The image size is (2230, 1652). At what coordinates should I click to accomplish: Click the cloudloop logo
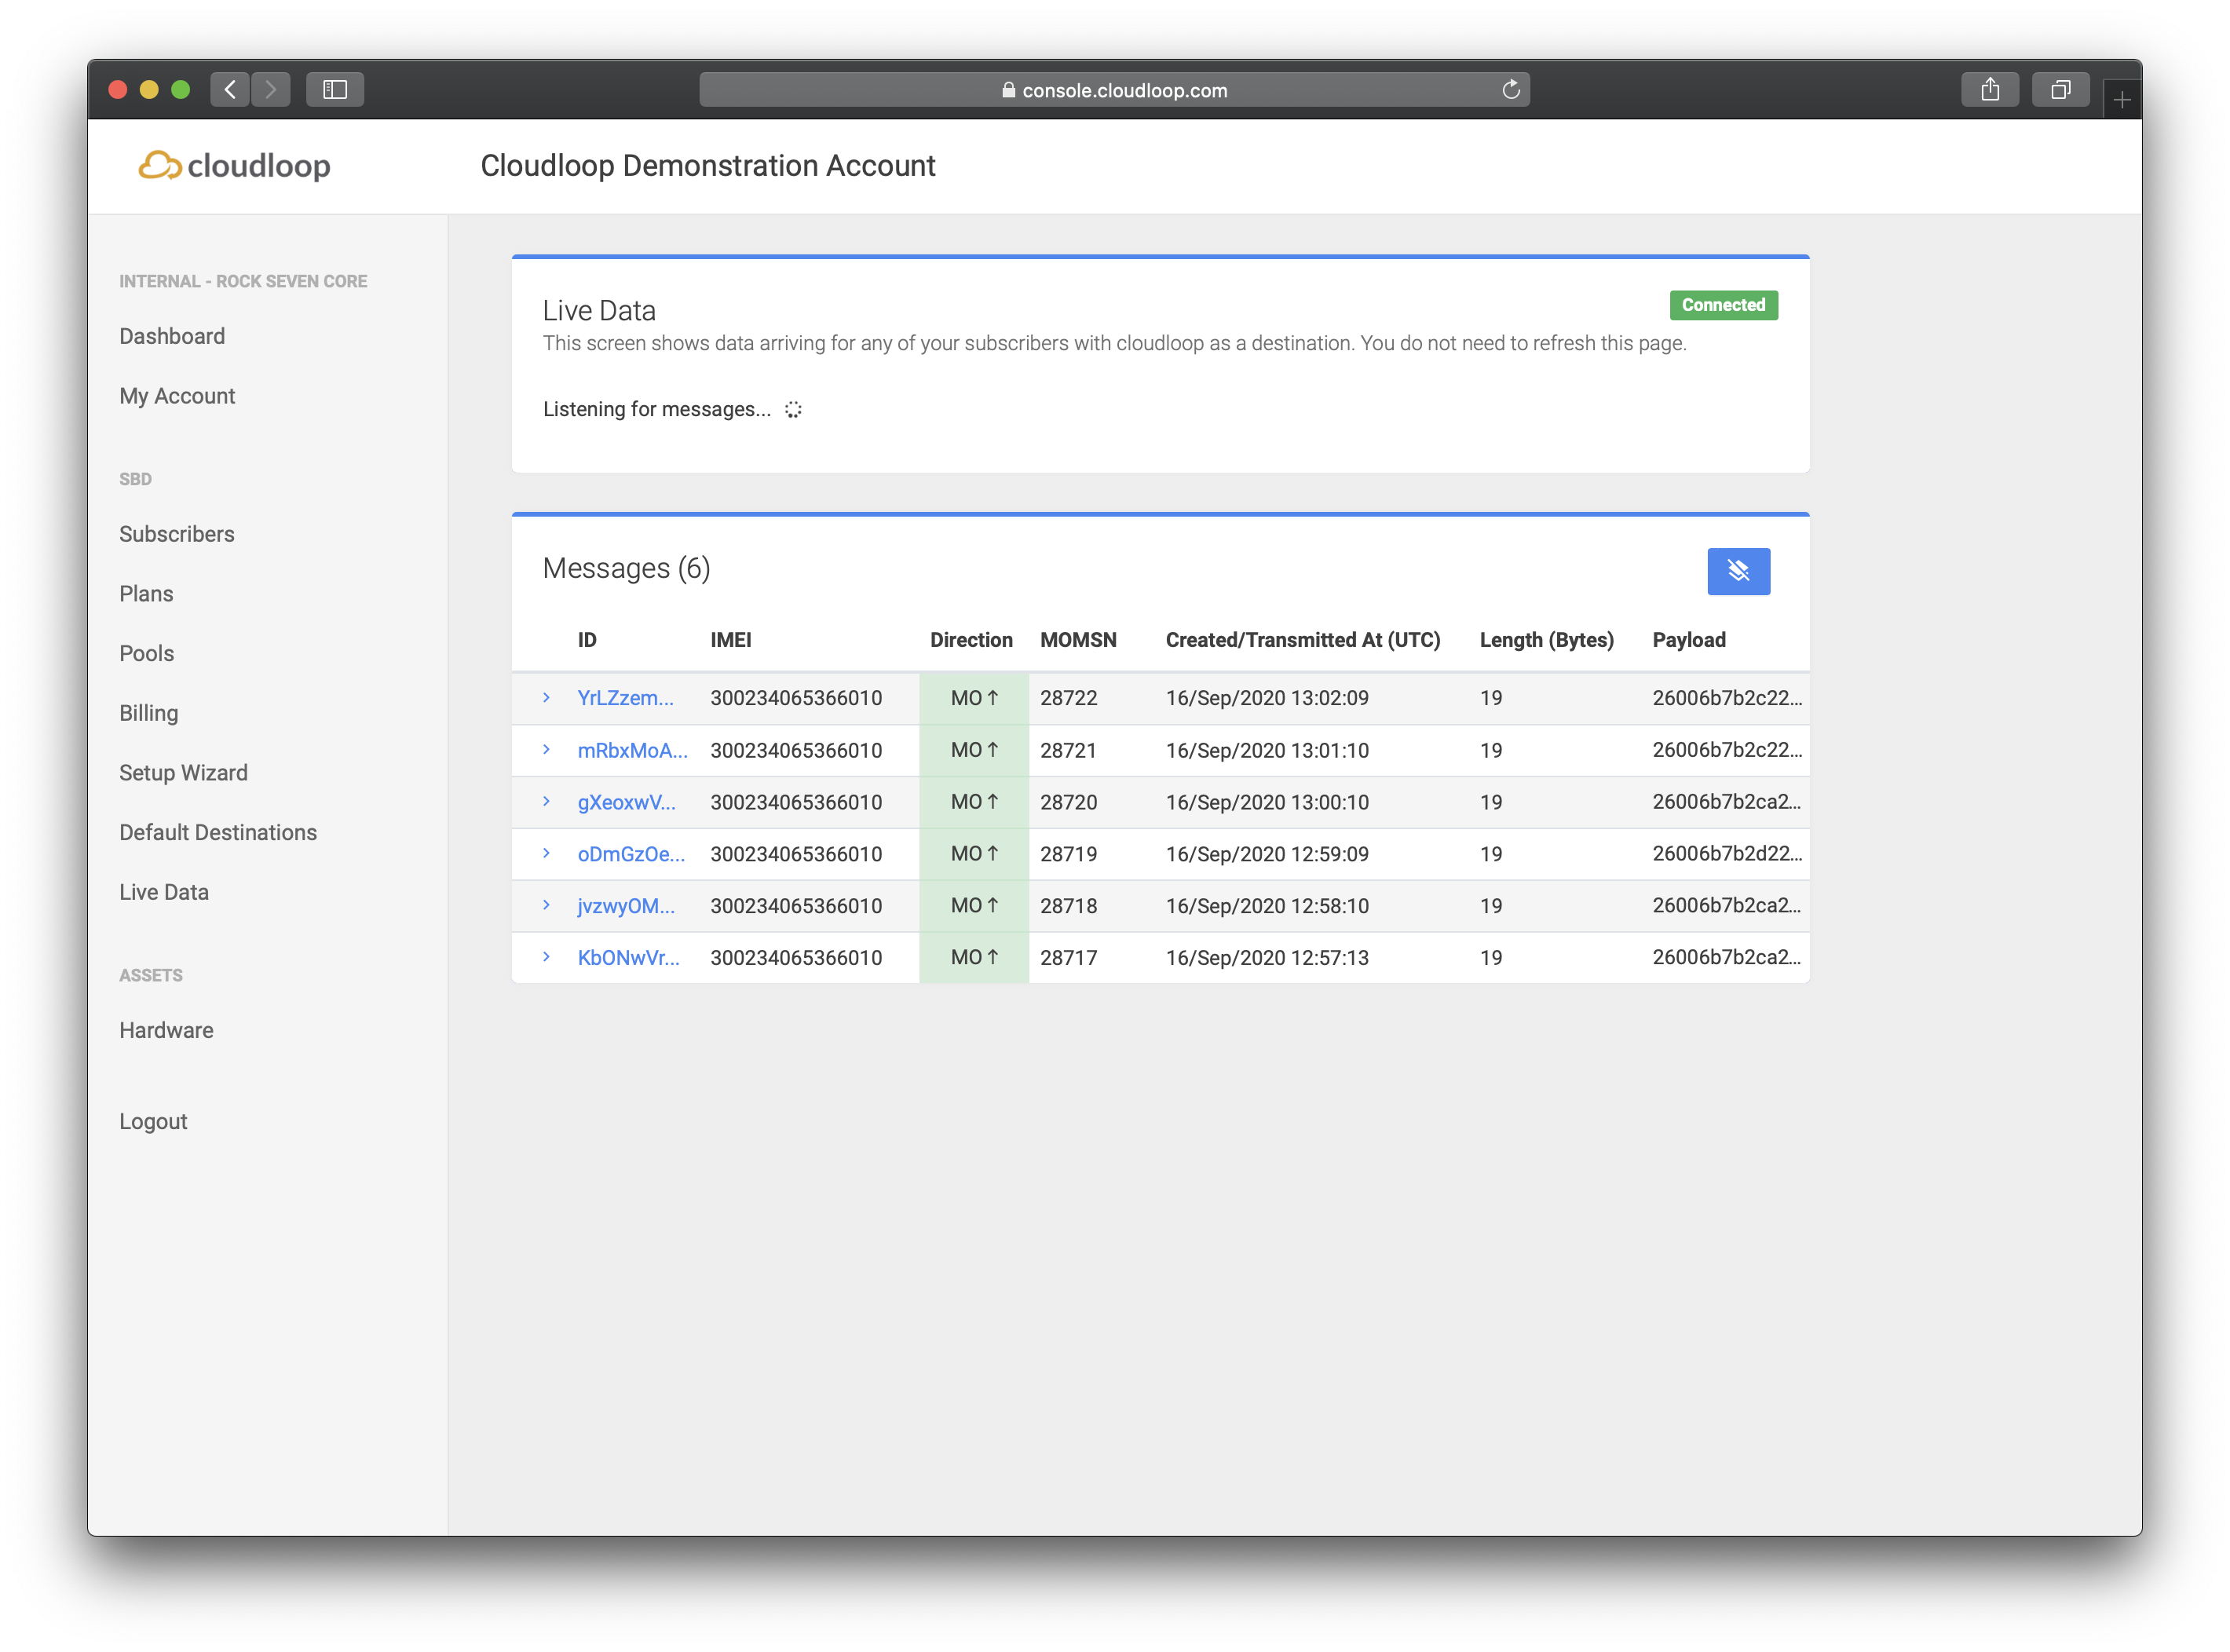click(234, 165)
